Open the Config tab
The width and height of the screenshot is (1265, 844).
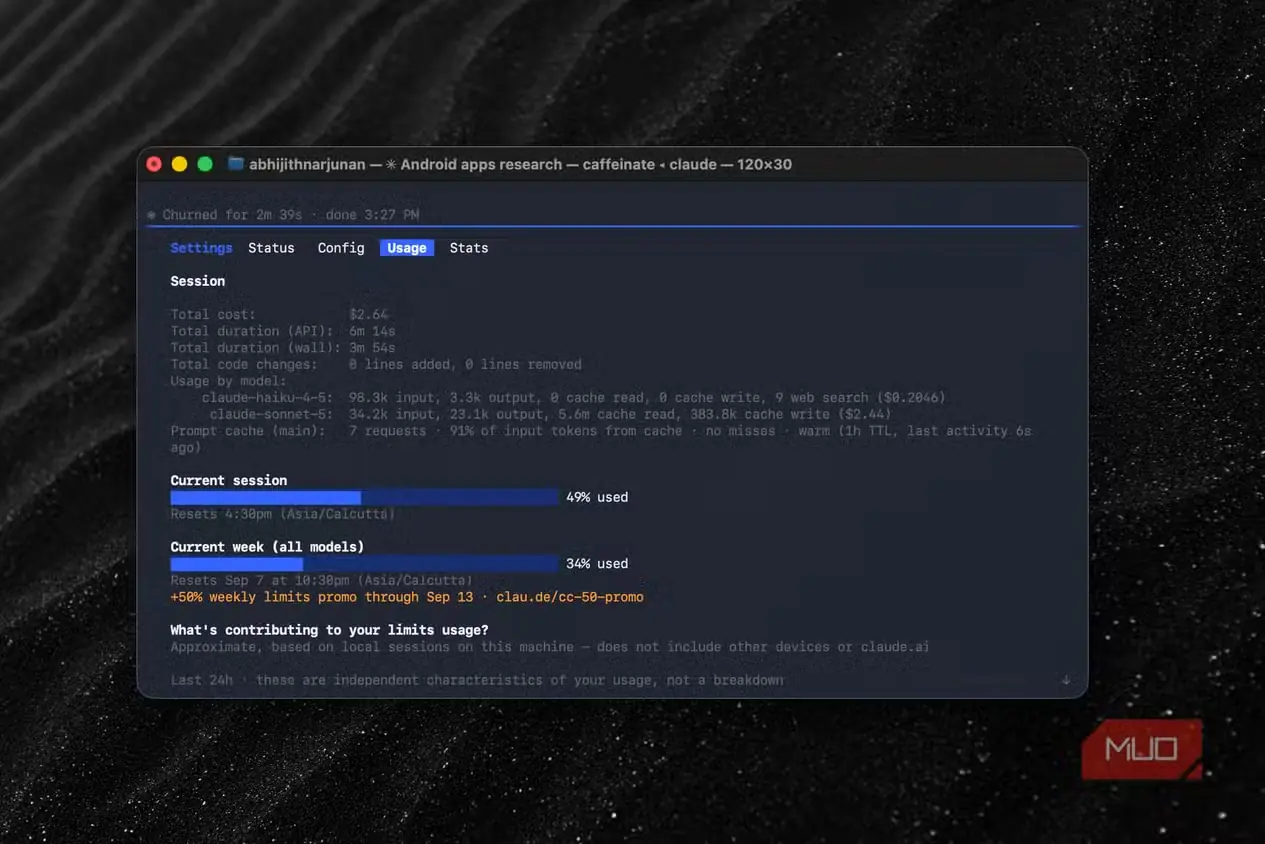[x=341, y=248]
